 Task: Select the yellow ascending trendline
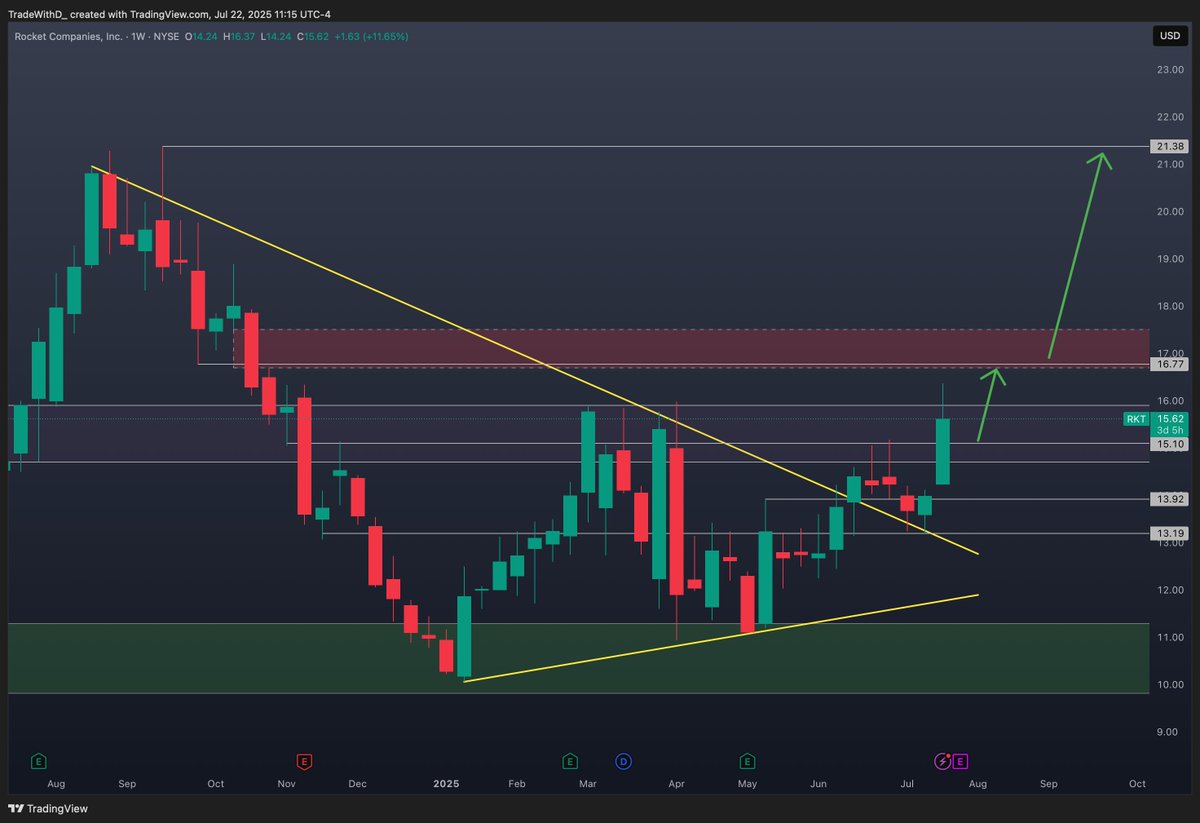pos(720,639)
